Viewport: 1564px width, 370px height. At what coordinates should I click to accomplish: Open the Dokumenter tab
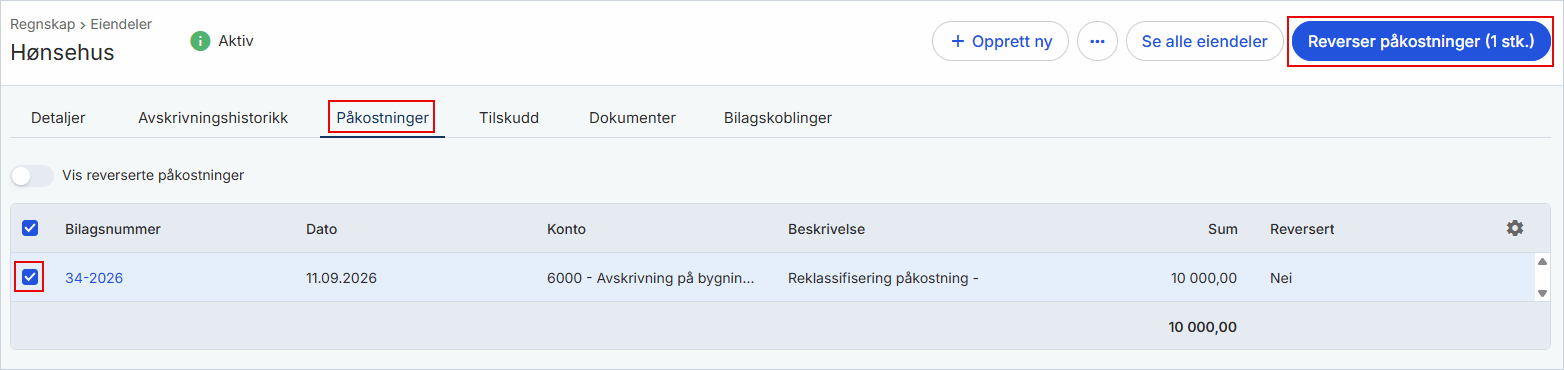(x=632, y=118)
